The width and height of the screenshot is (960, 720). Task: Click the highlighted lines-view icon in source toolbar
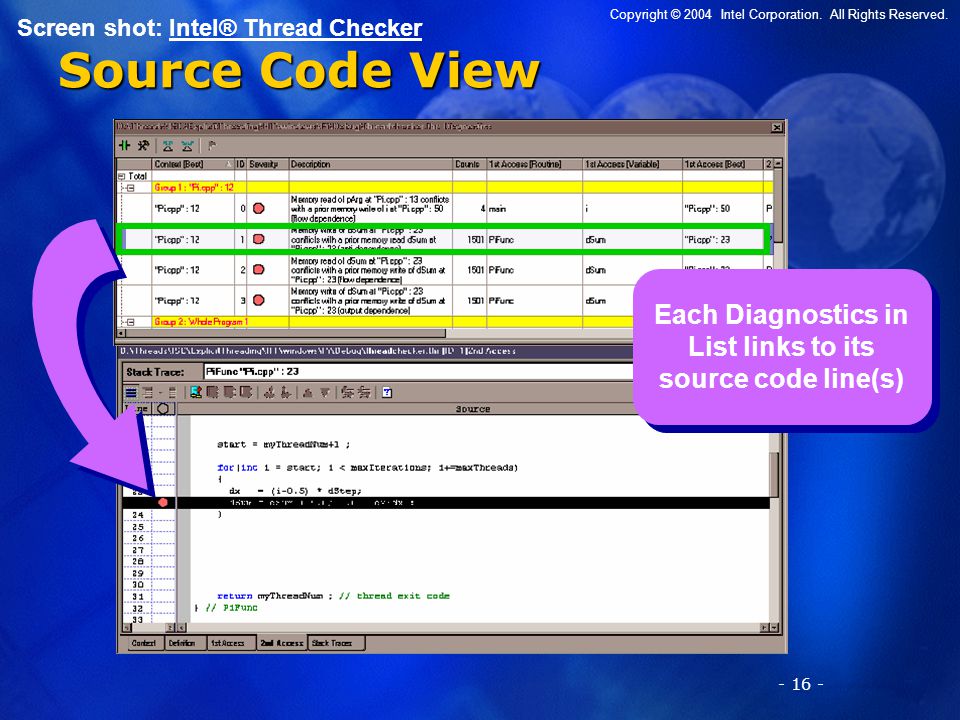coord(131,392)
